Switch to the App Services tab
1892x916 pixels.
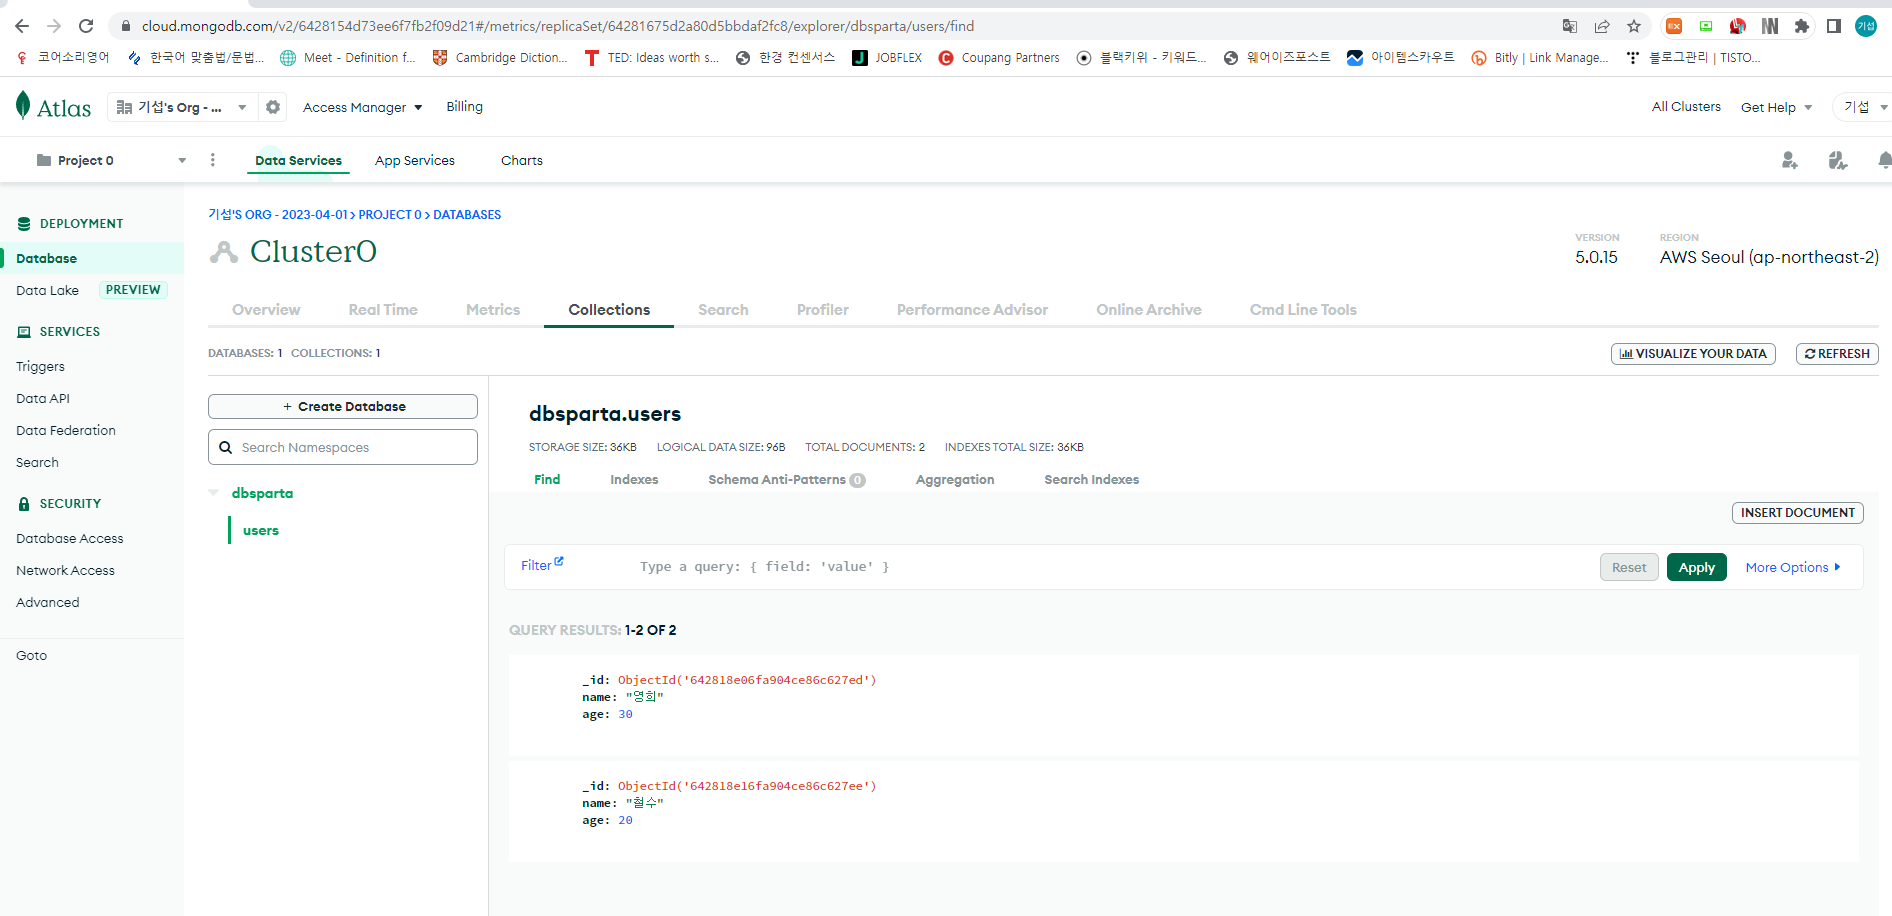[x=415, y=160]
